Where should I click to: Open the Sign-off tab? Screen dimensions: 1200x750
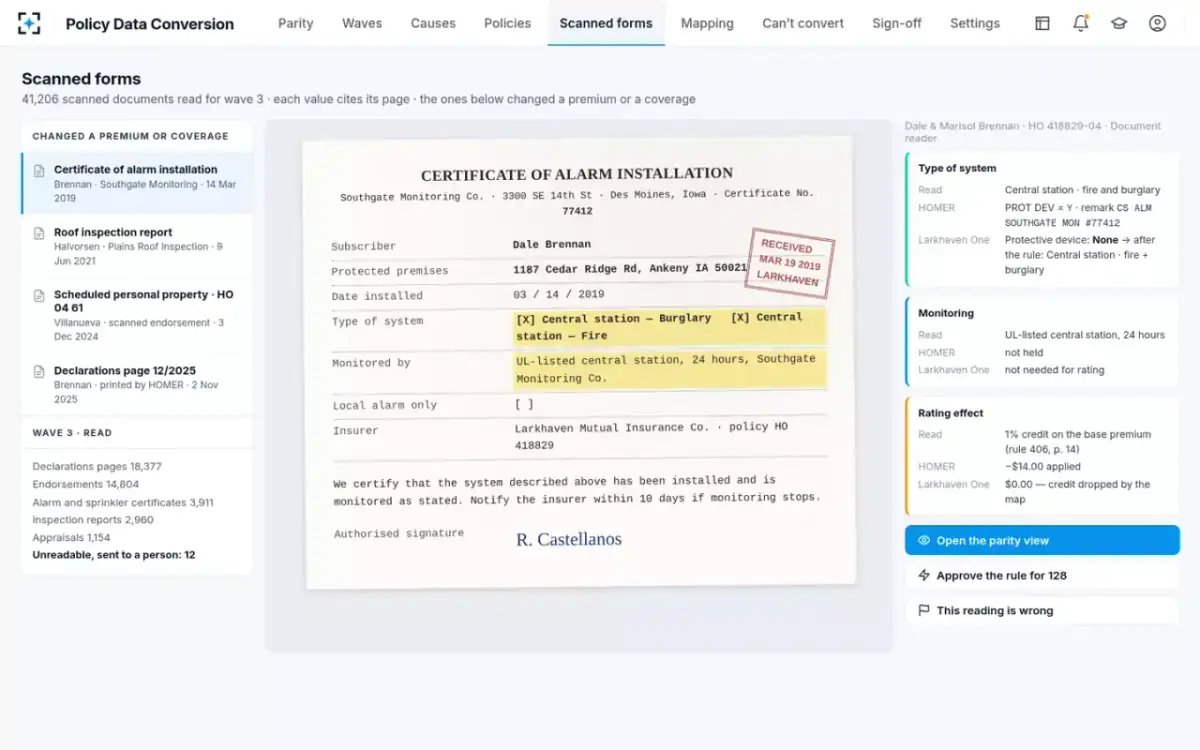point(897,23)
